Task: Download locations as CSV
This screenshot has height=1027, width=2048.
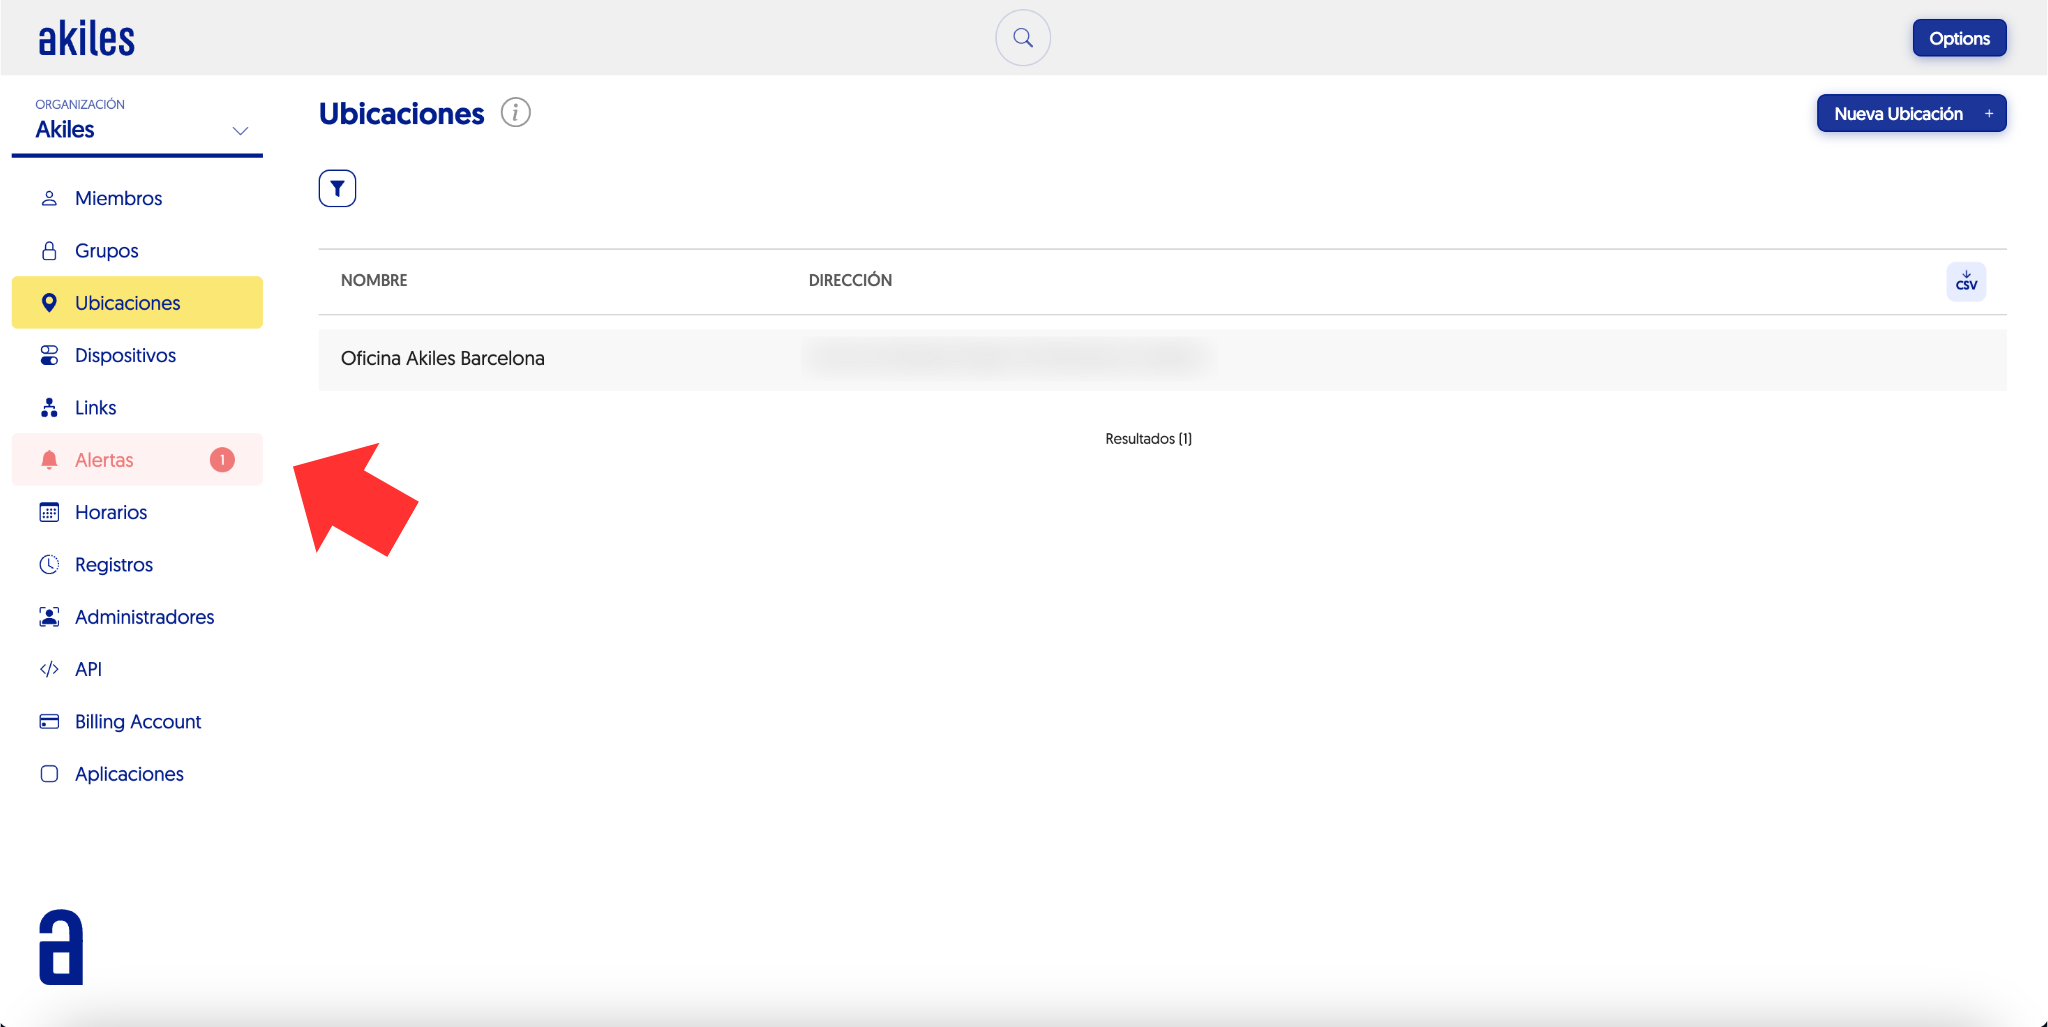Action: (1965, 281)
